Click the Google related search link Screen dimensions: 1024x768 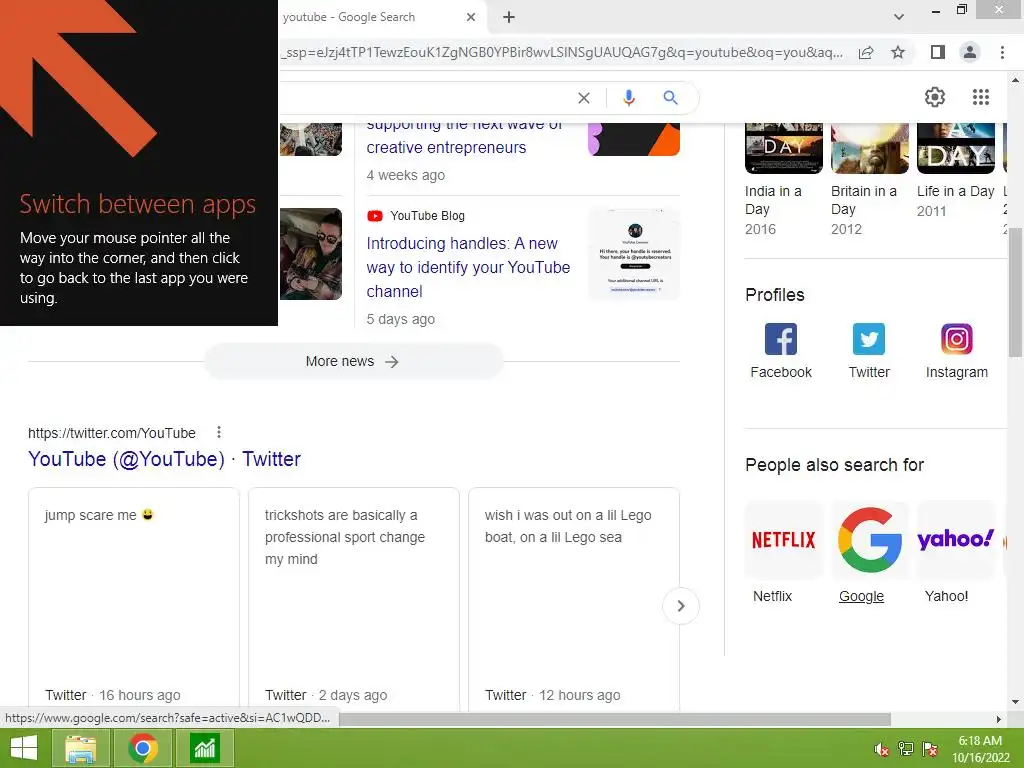(x=861, y=596)
